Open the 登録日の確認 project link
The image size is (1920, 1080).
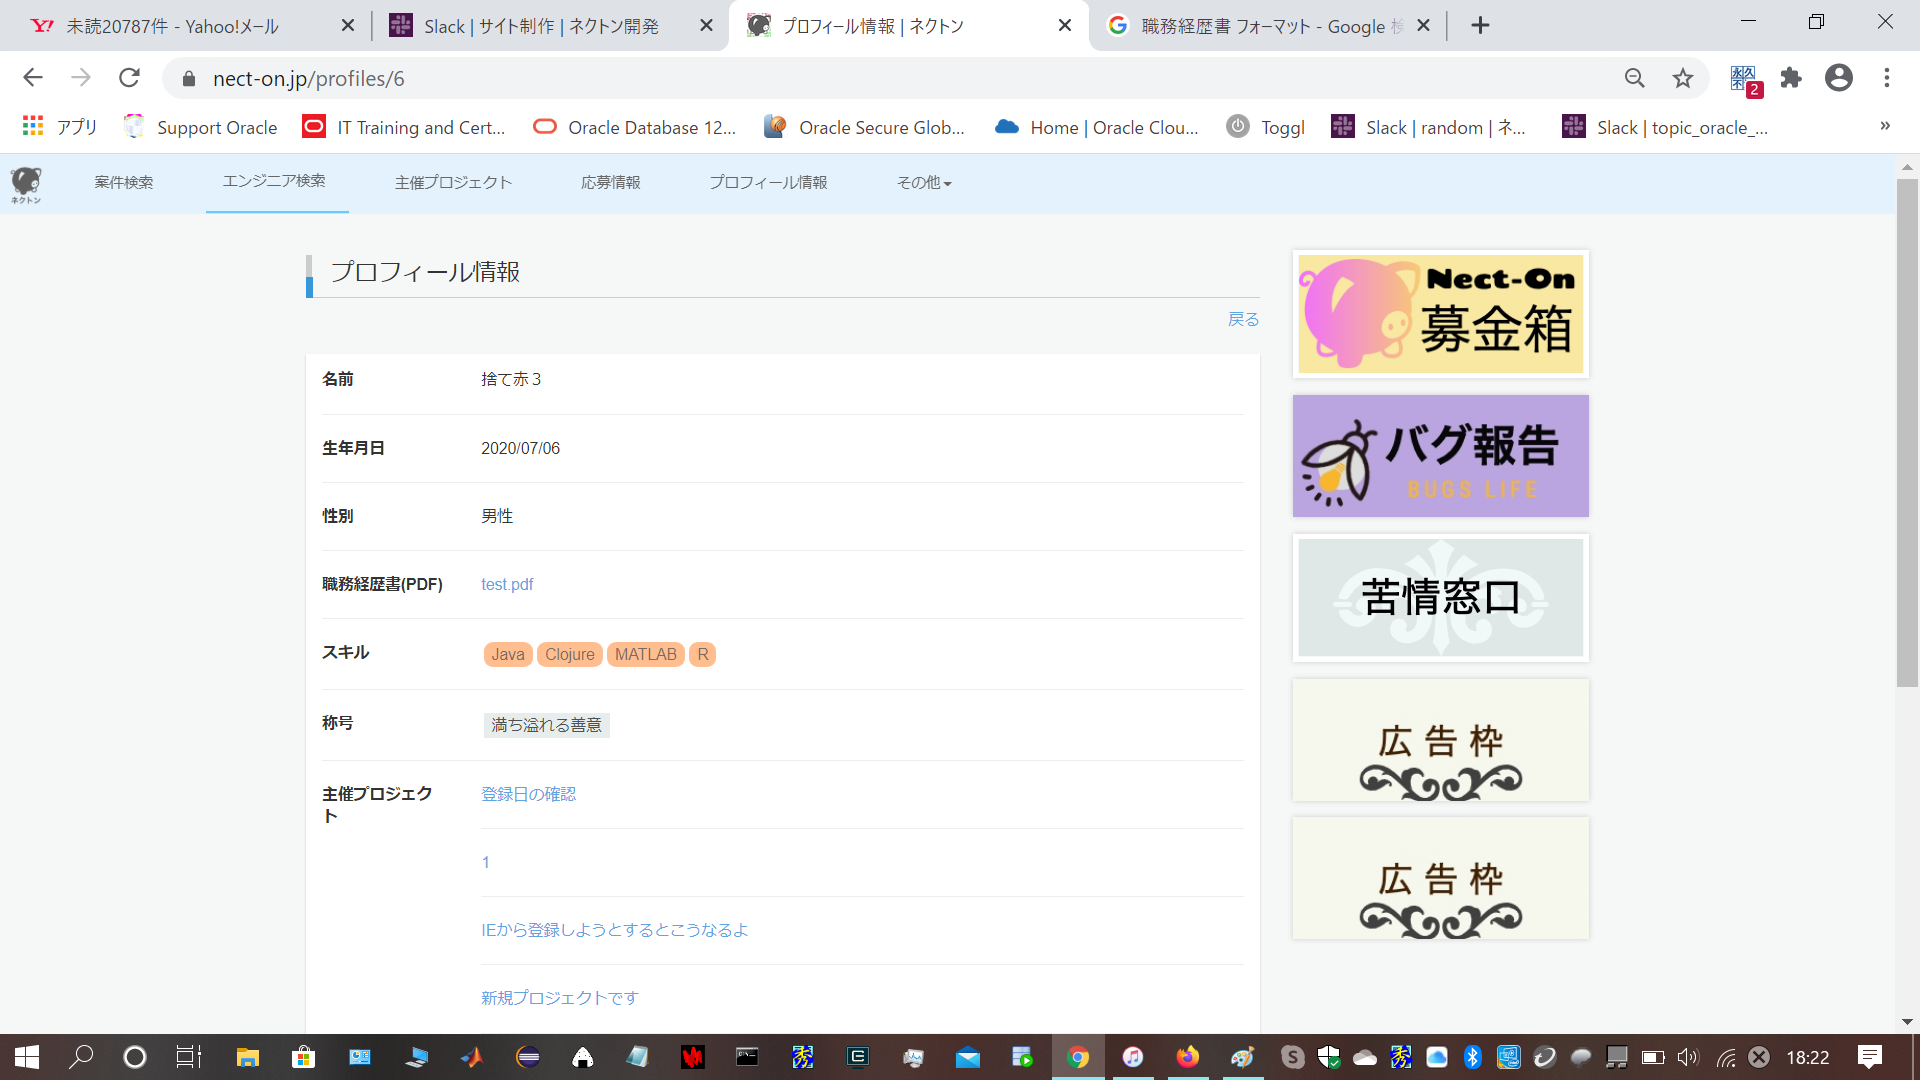click(x=529, y=794)
